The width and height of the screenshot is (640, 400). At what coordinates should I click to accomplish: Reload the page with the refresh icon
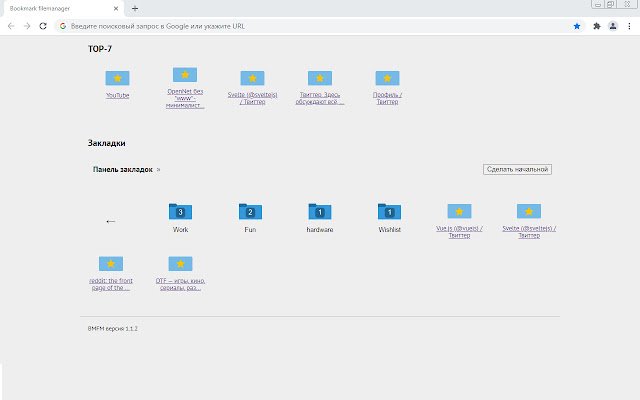click(x=43, y=26)
